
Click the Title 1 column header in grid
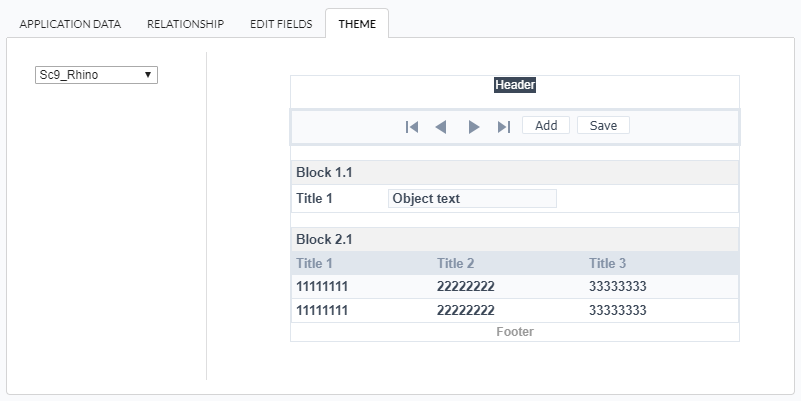click(314, 264)
